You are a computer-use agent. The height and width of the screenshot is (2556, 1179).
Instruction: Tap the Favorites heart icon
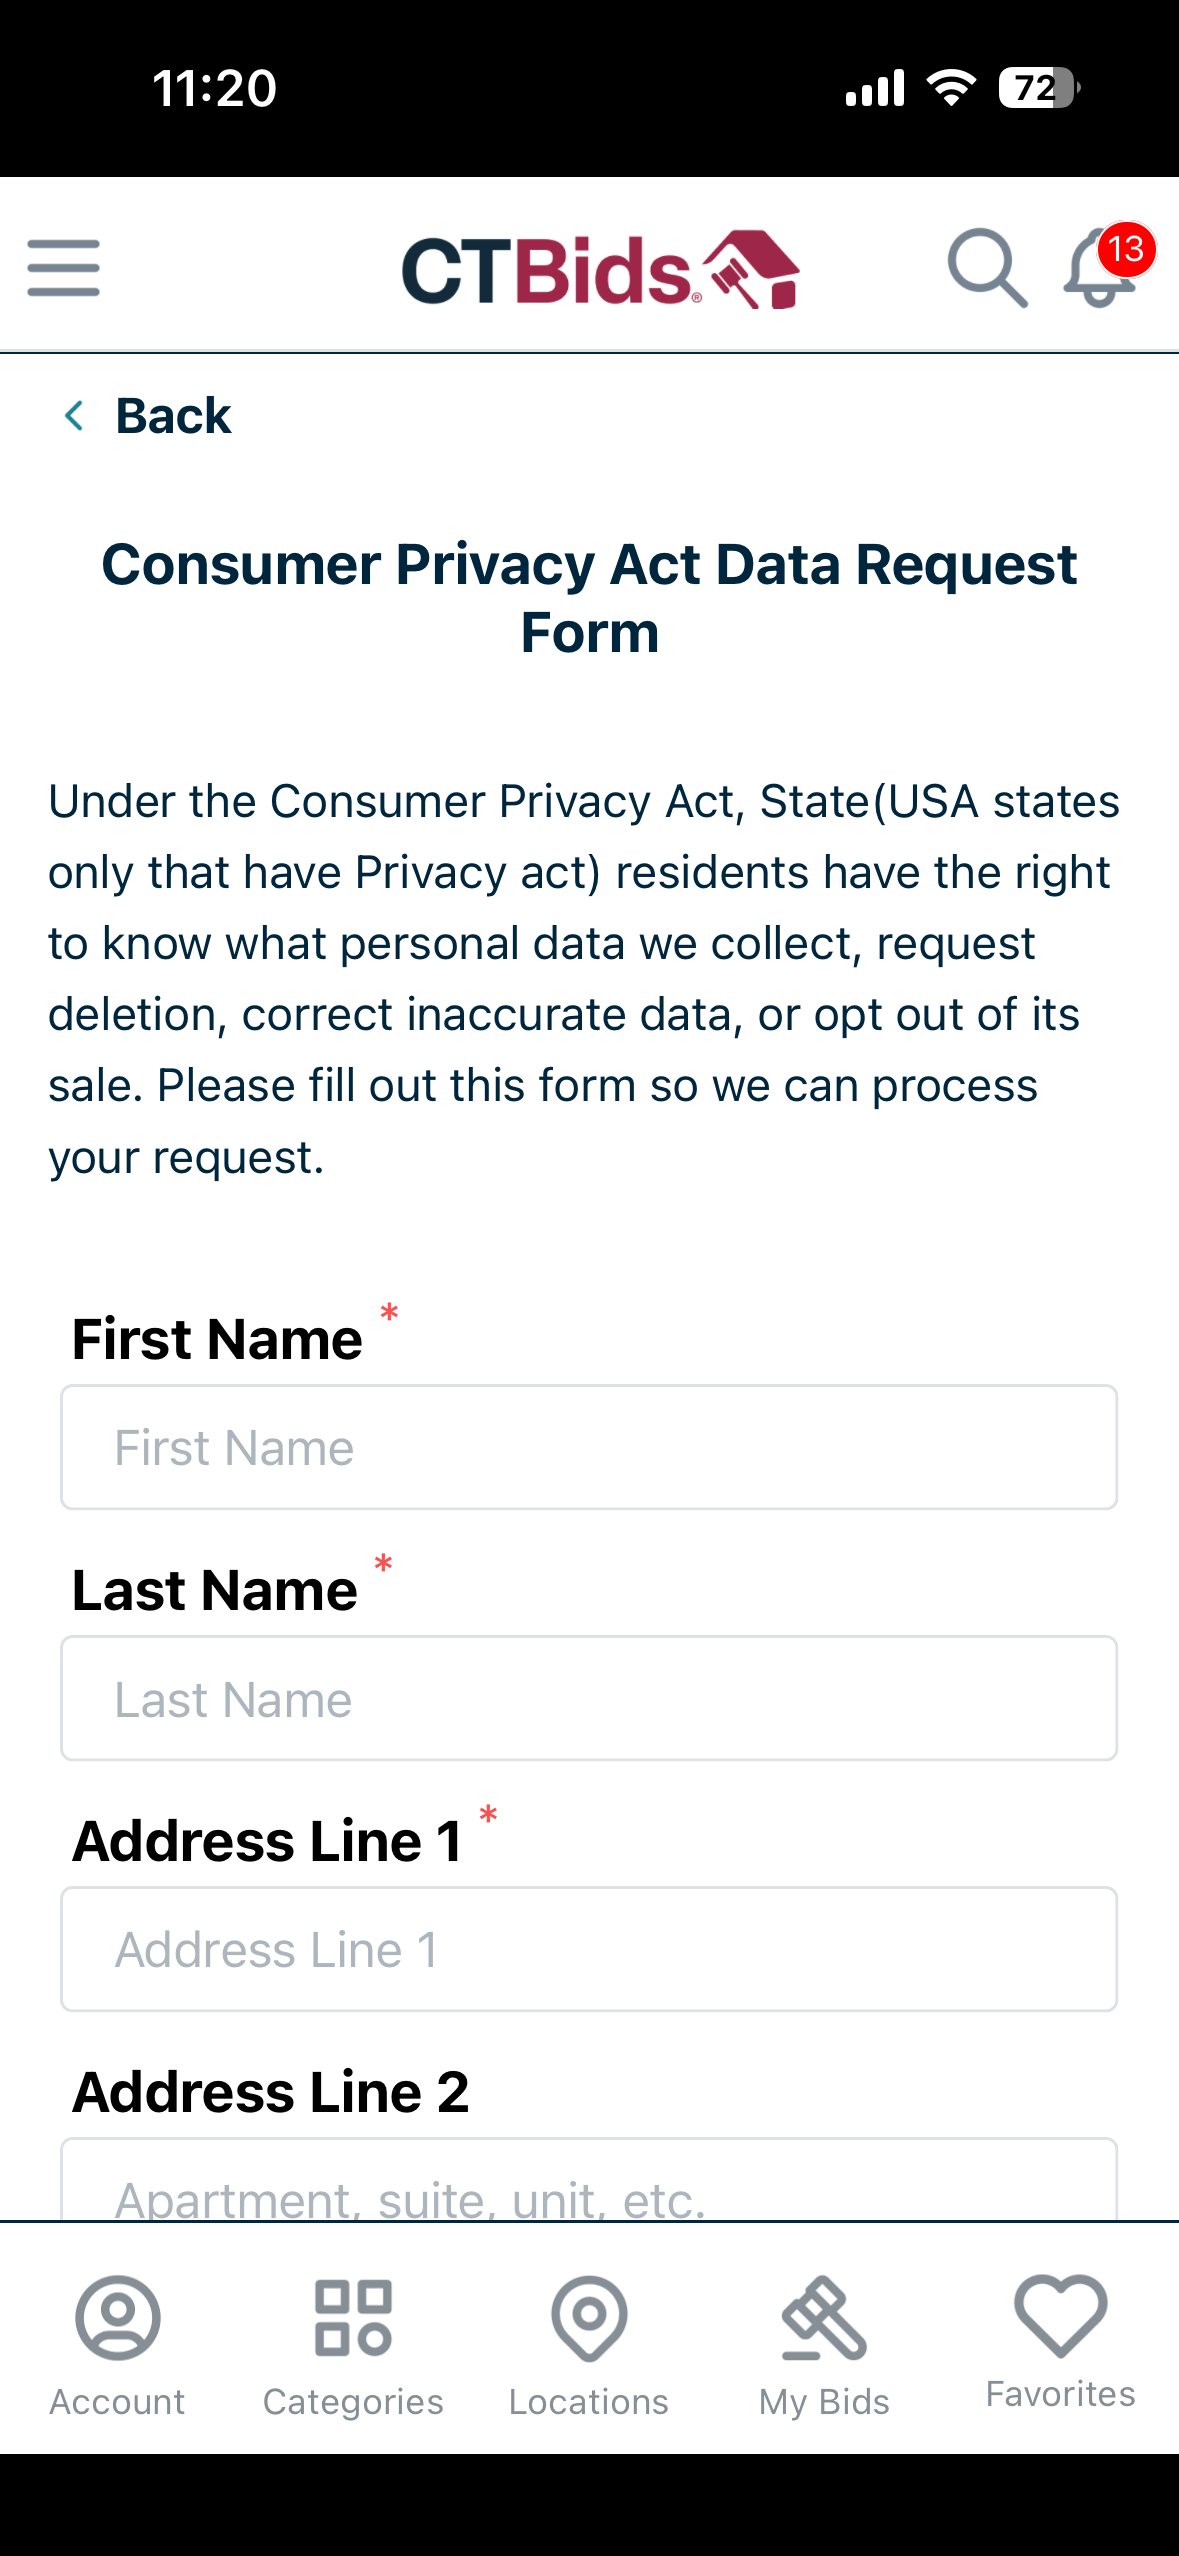coord(1060,2314)
